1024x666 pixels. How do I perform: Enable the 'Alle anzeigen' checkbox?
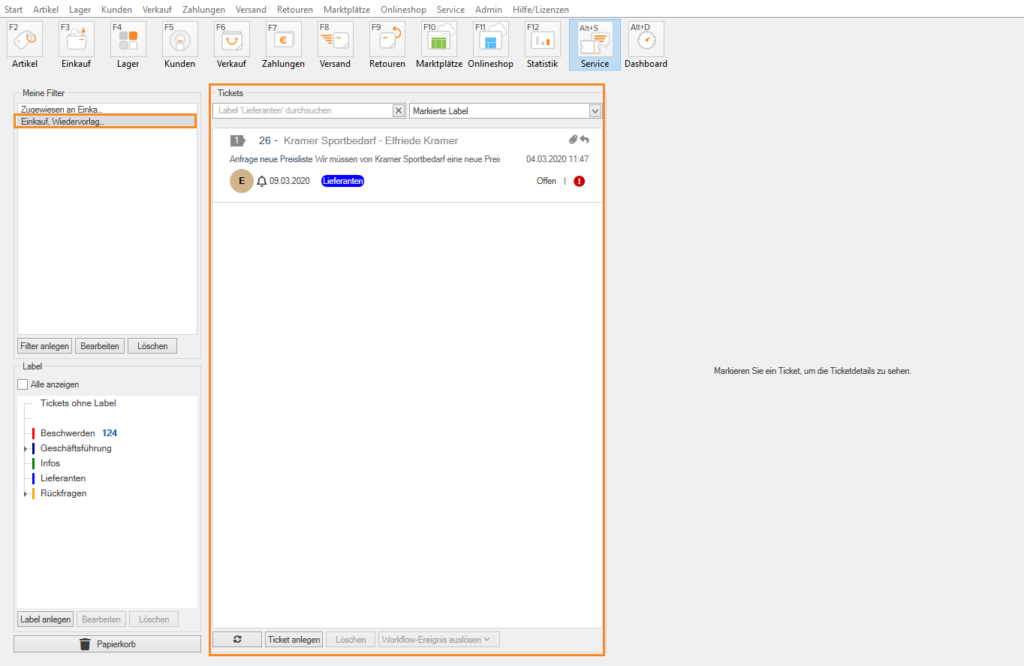click(23, 384)
